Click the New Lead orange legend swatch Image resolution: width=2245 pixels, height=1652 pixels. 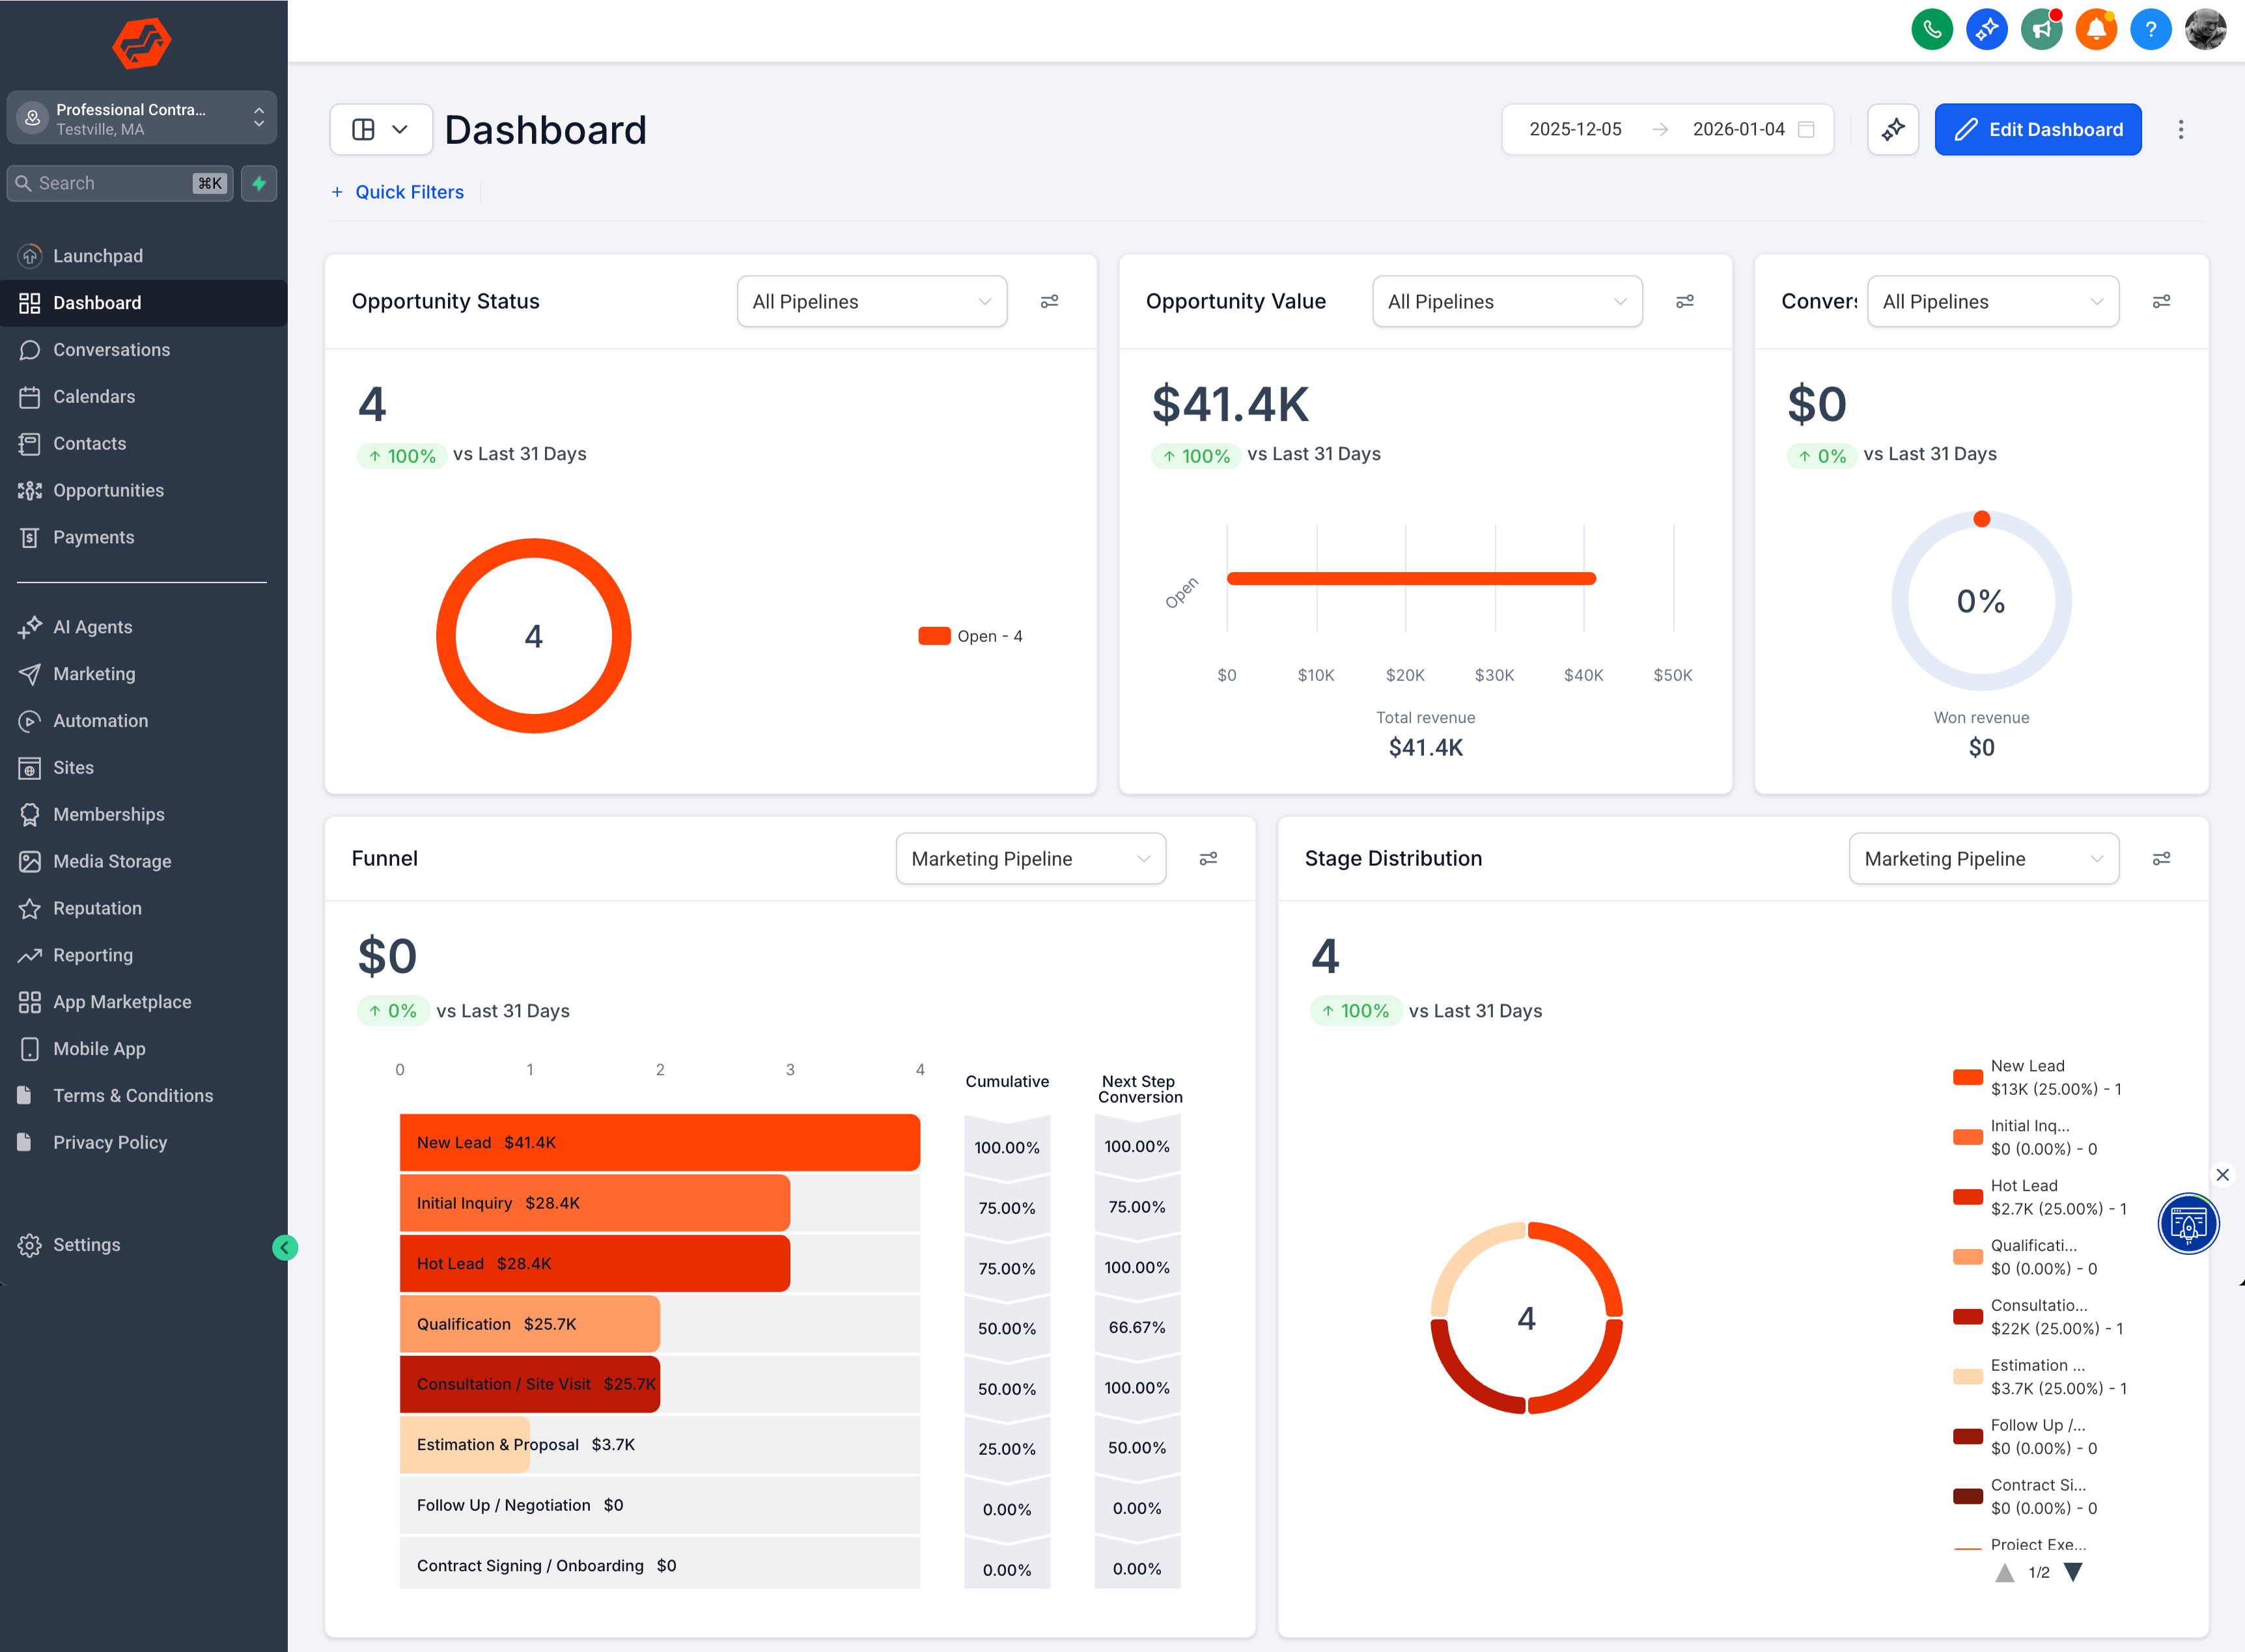point(1967,1077)
